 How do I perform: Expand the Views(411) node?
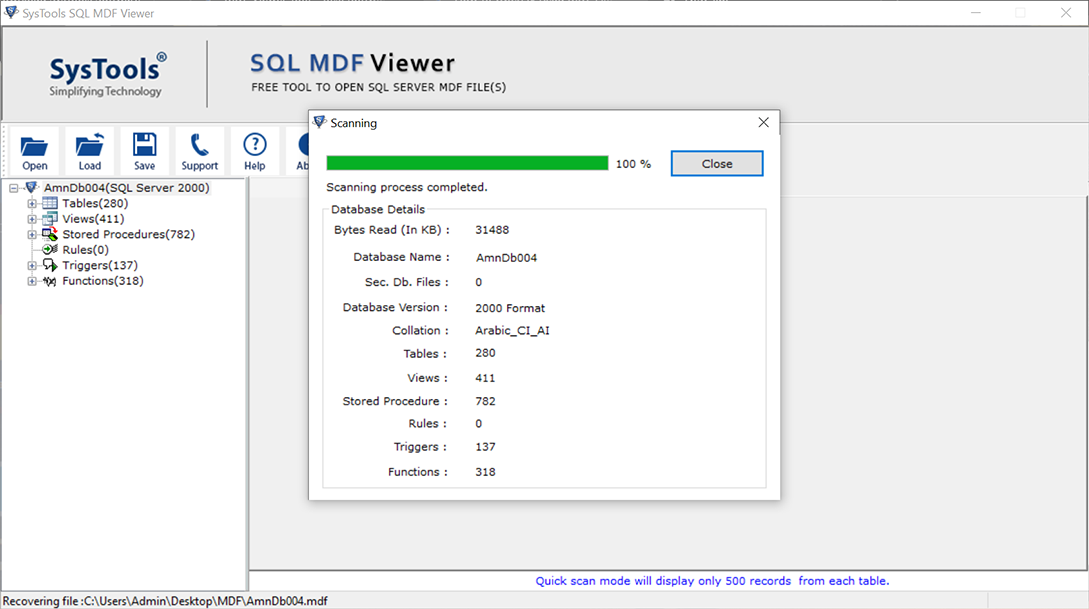pos(32,219)
